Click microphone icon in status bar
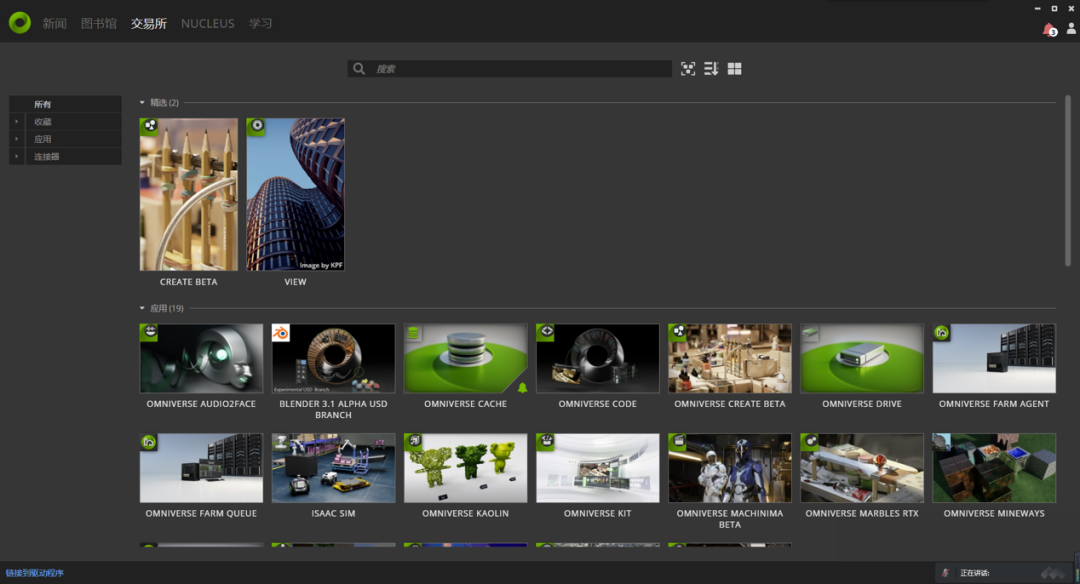 coord(946,573)
